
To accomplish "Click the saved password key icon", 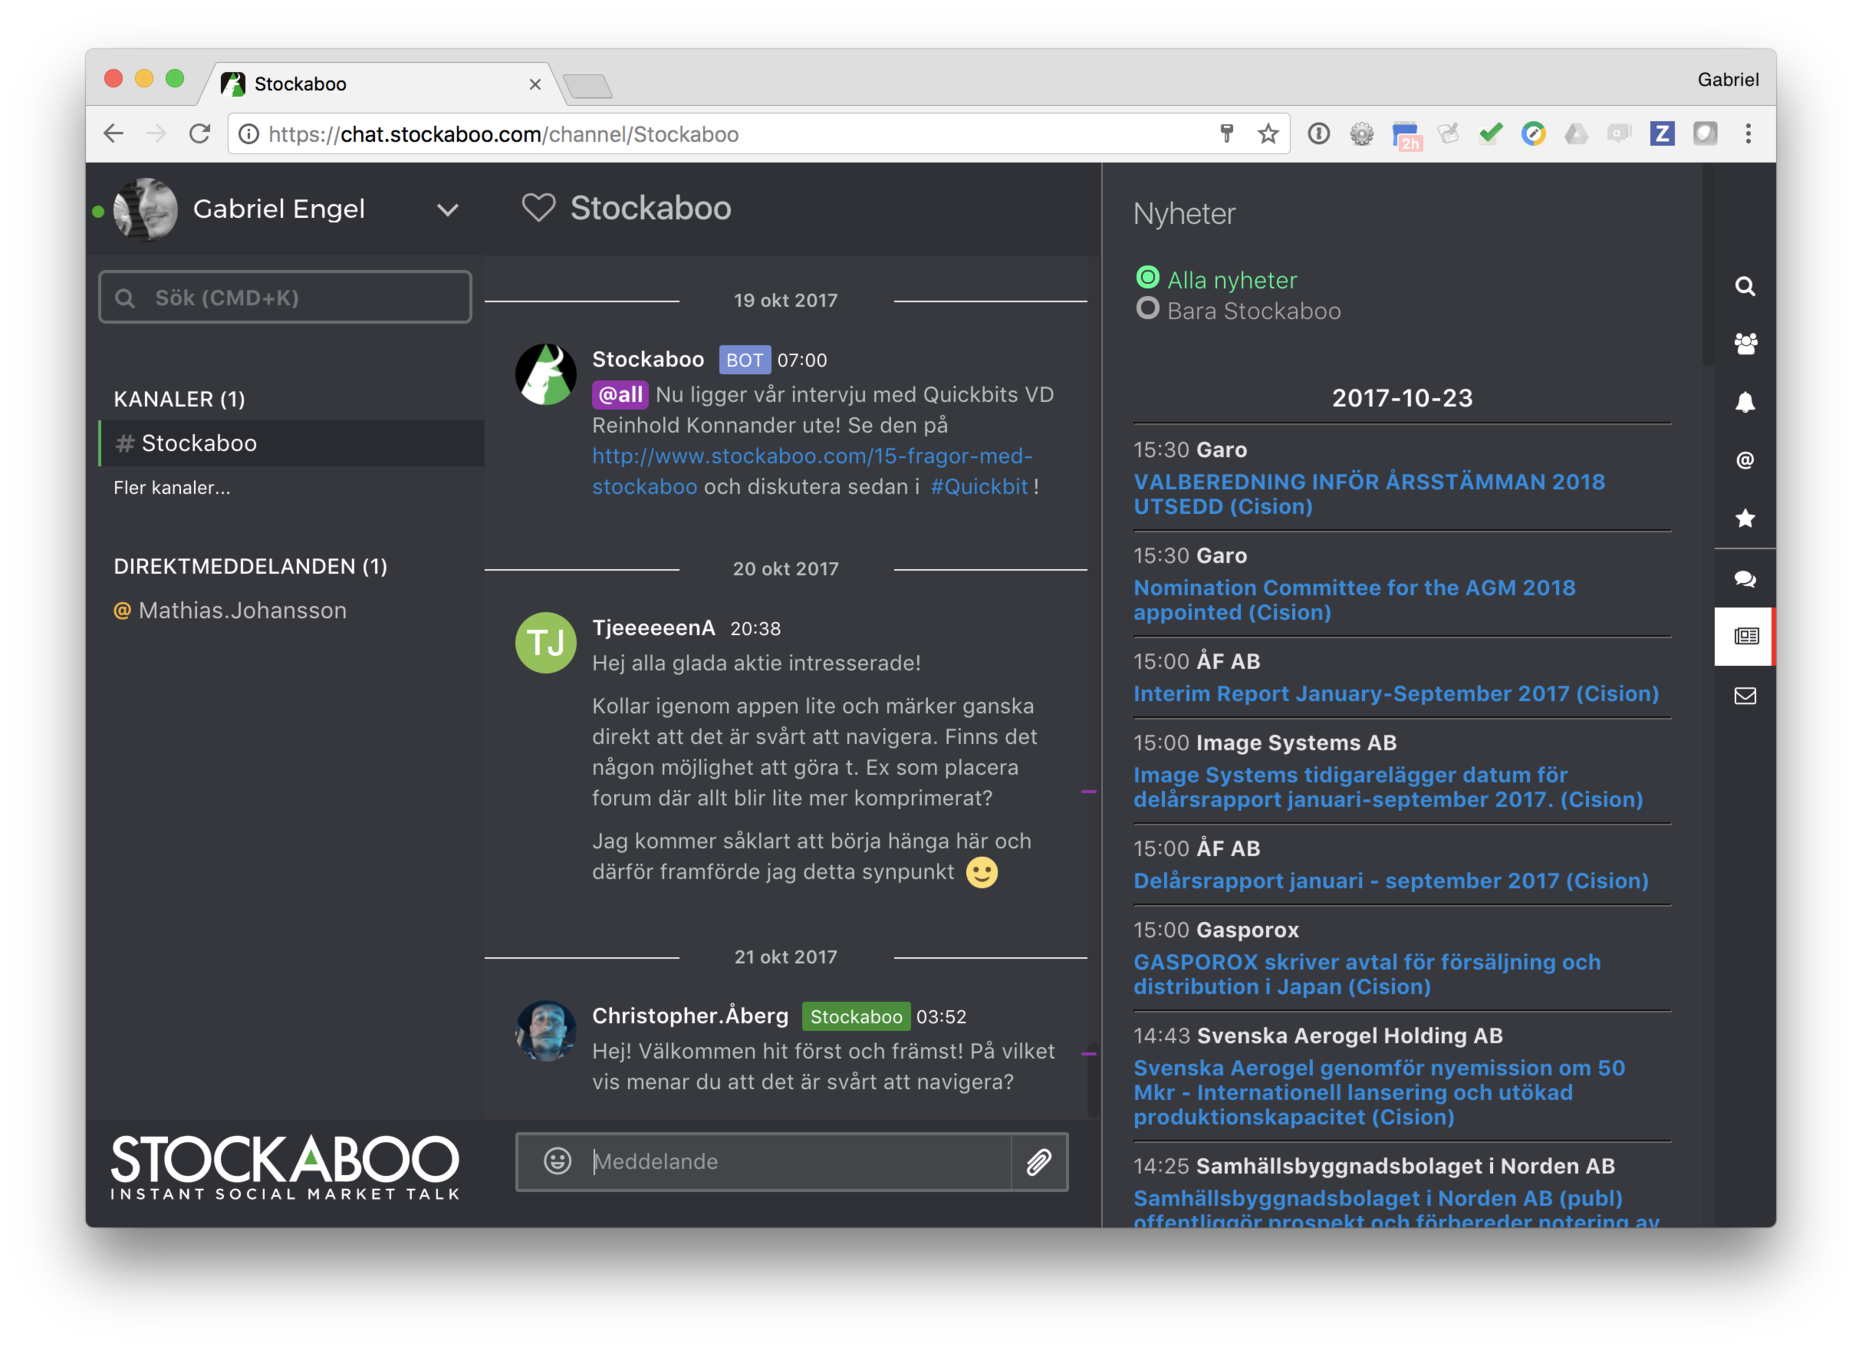I will pyautogui.click(x=1226, y=134).
